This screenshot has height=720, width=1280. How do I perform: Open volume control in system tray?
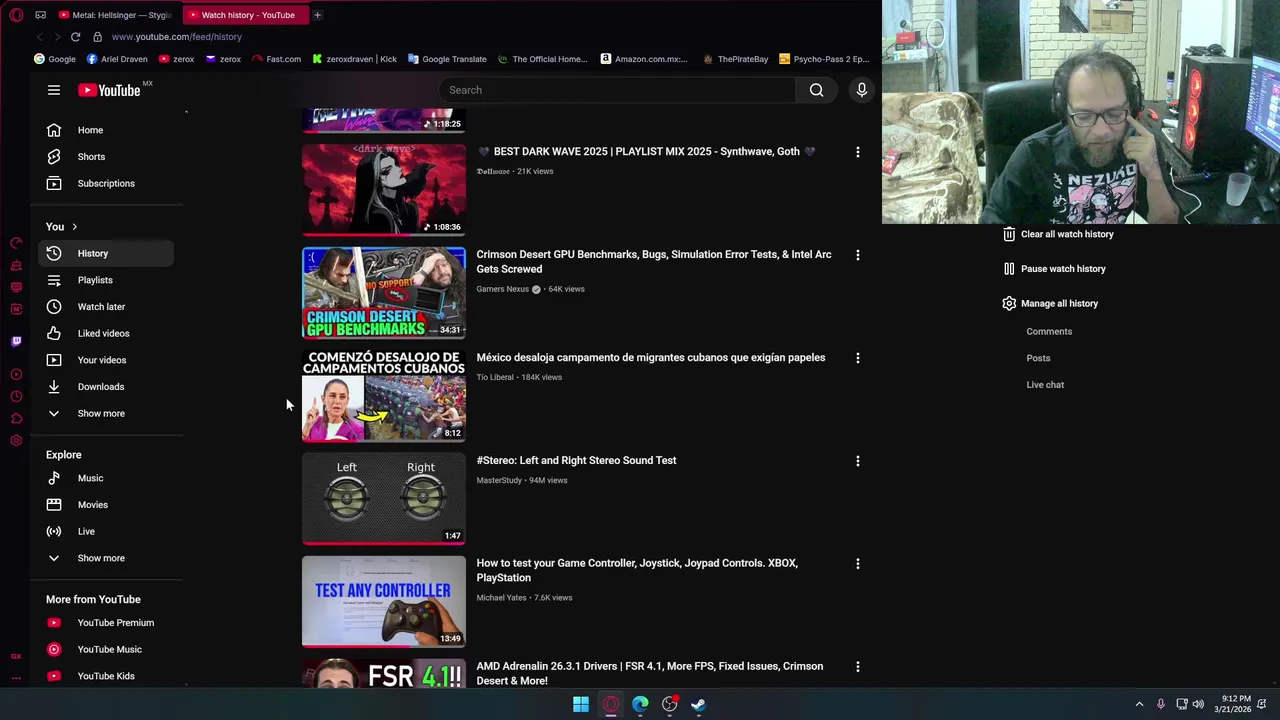[1198, 704]
